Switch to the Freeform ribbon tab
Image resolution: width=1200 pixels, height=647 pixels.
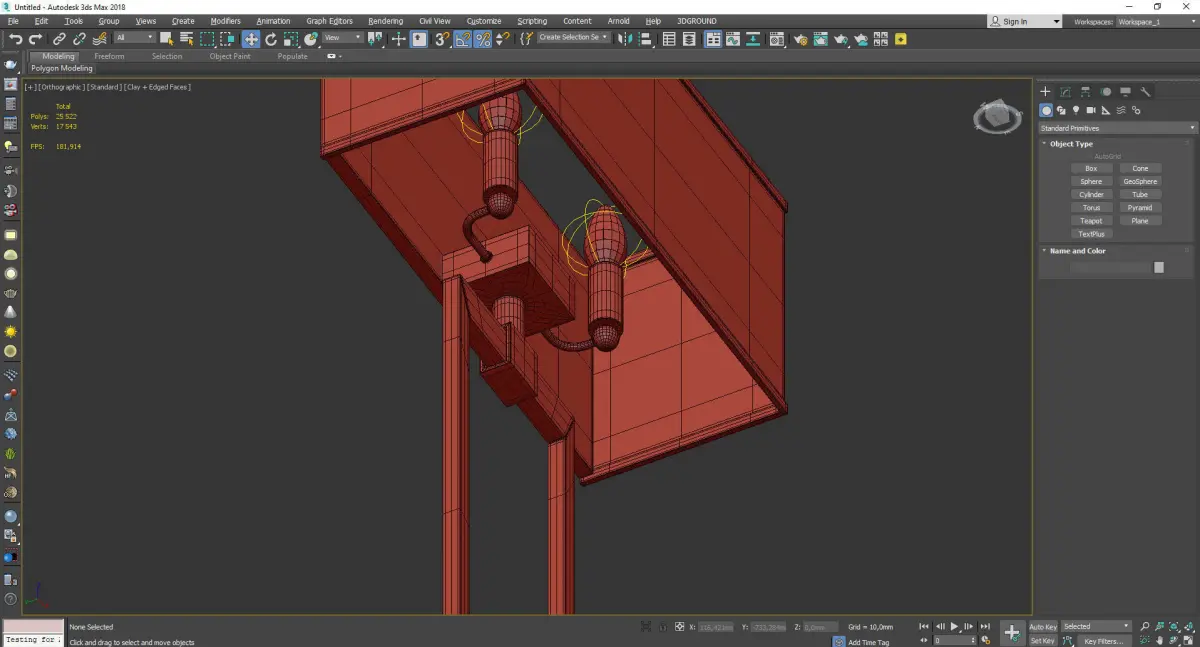point(109,56)
